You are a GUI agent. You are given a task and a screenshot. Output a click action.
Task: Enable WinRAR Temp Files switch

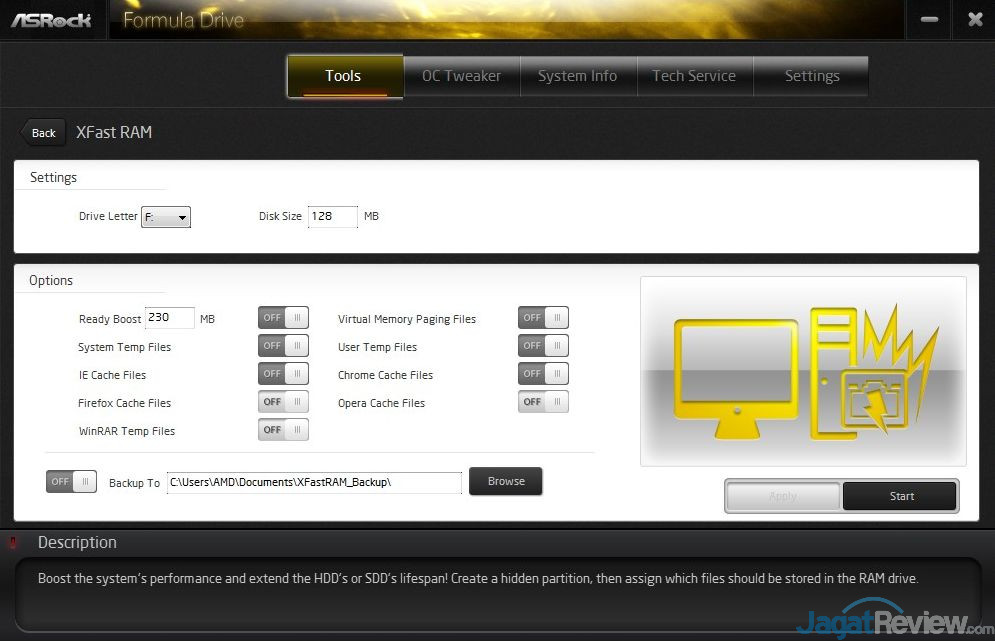coord(283,430)
